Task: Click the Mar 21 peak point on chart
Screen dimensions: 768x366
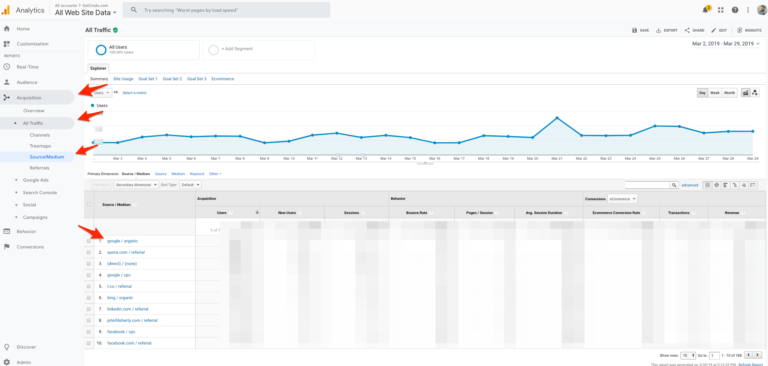Action: point(557,118)
